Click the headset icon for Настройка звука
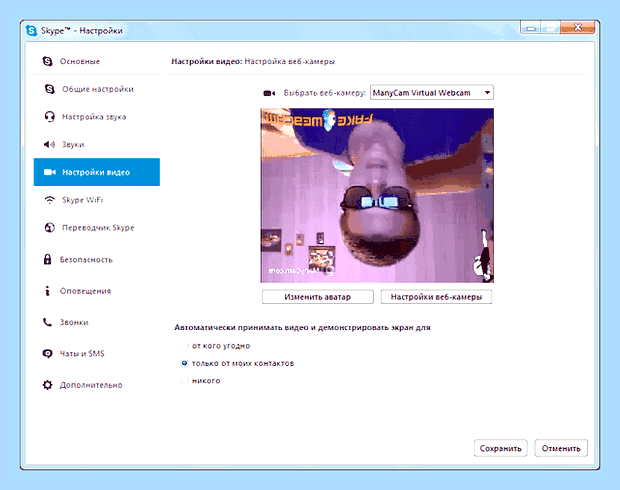620x490 pixels. [49, 117]
